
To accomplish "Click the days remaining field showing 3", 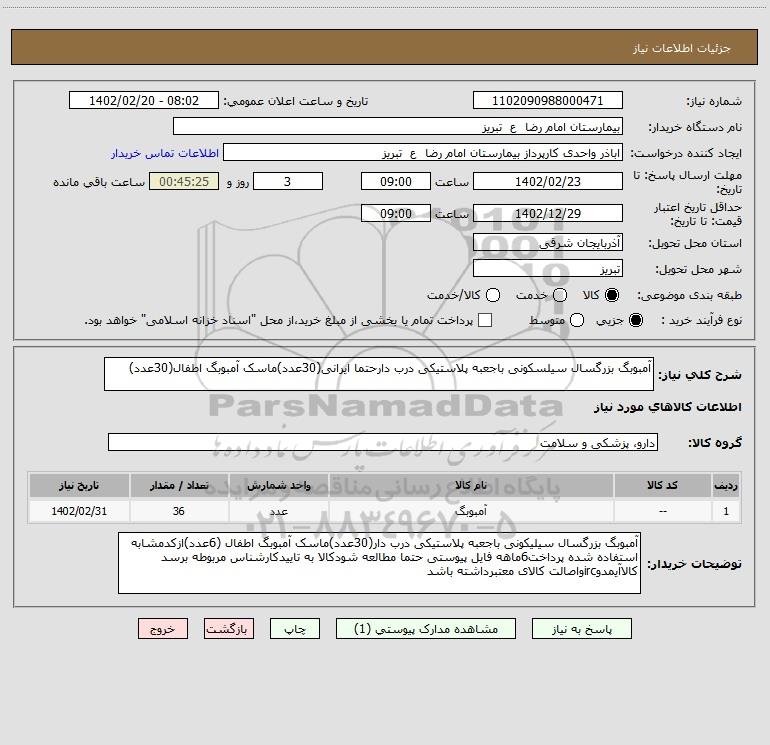I will [288, 181].
